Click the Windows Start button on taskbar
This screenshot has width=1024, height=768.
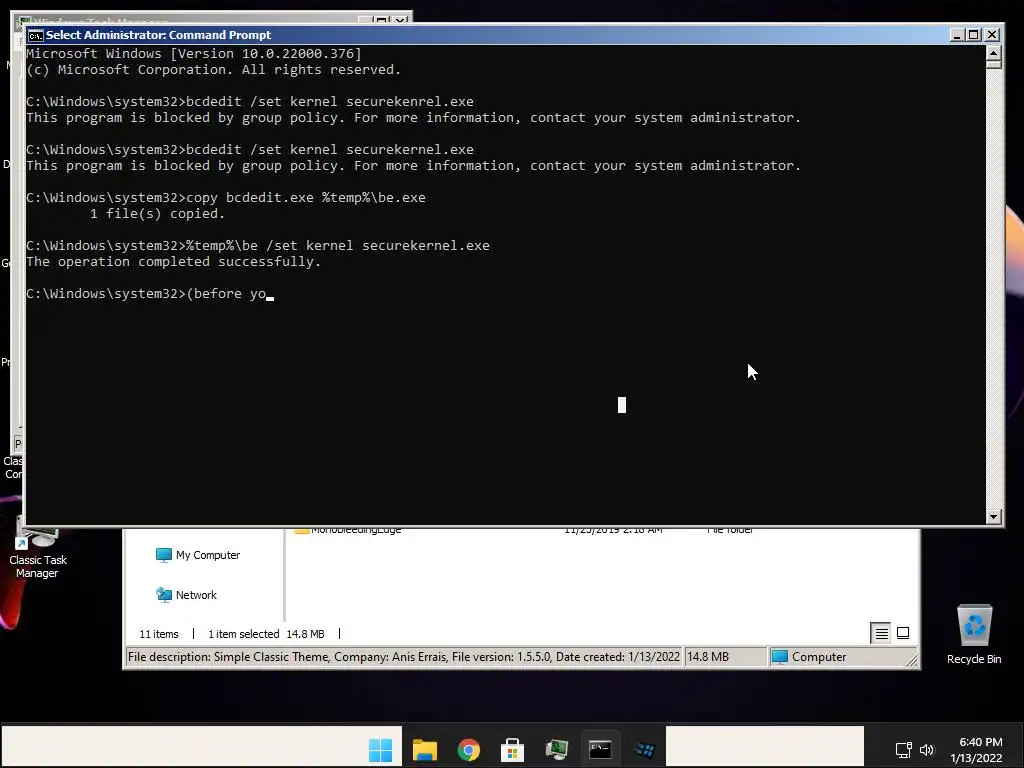point(381,750)
